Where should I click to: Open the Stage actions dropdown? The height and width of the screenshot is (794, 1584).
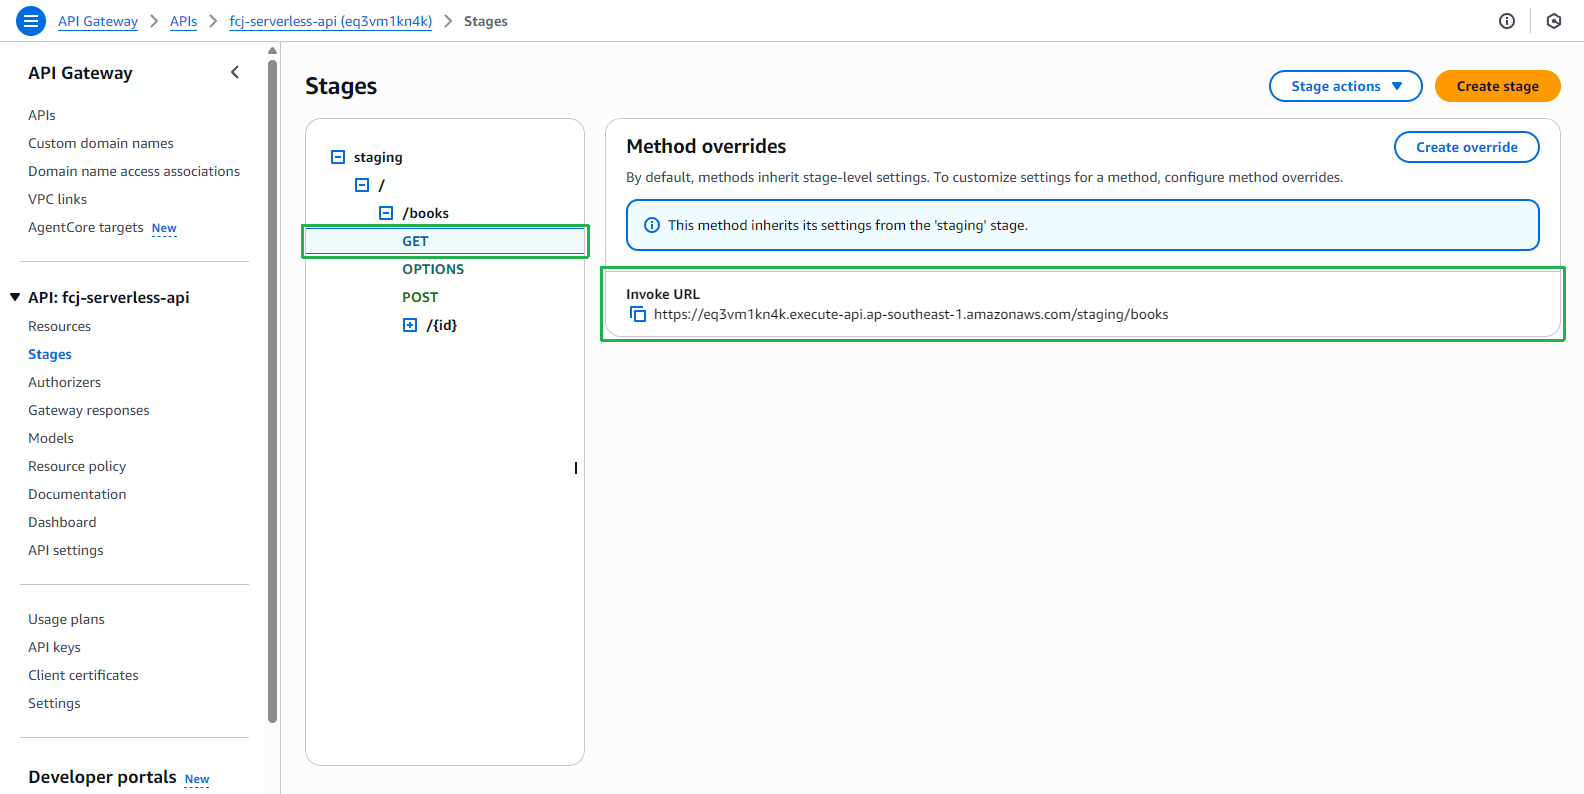tap(1346, 86)
